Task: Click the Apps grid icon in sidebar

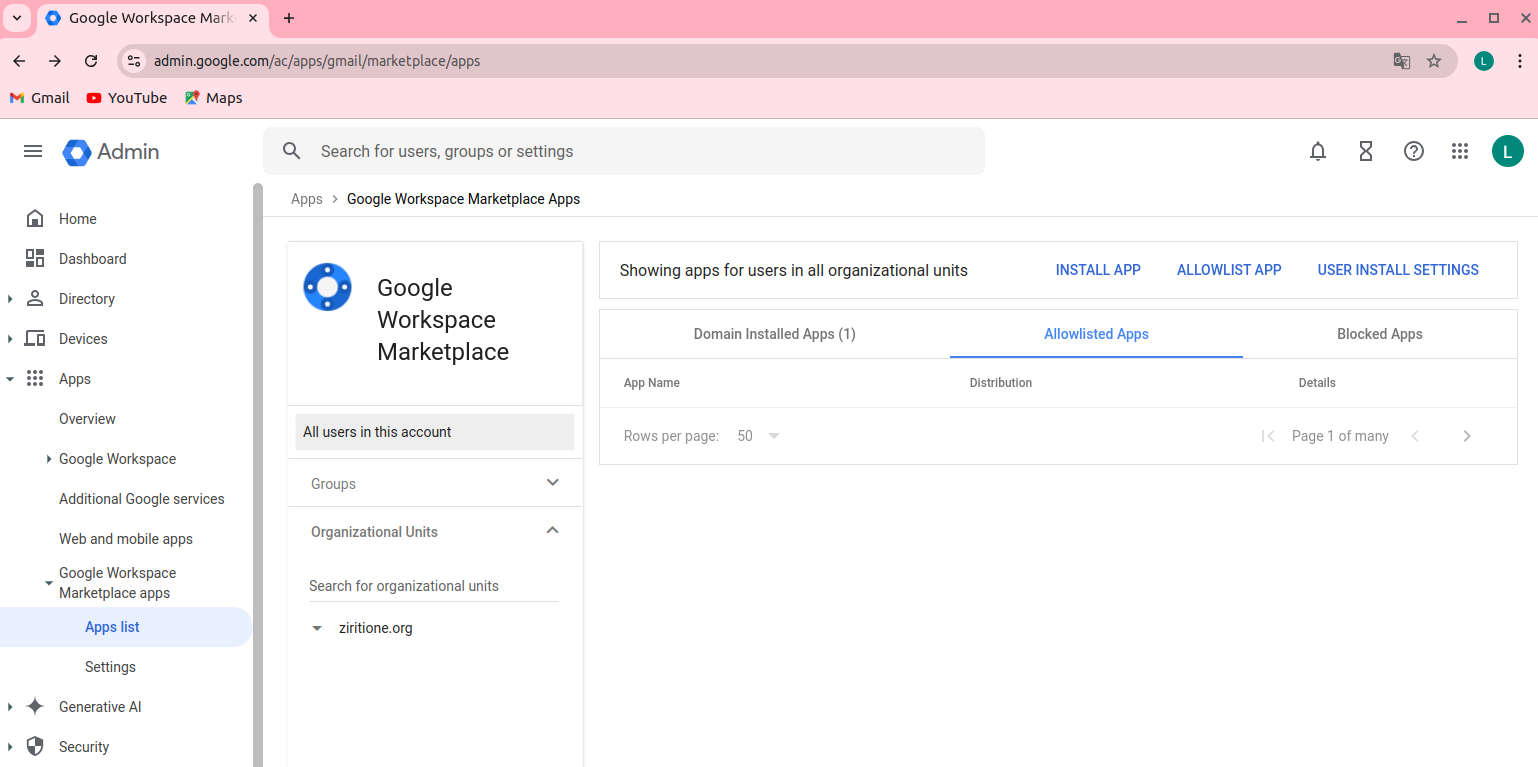Action: (x=35, y=379)
